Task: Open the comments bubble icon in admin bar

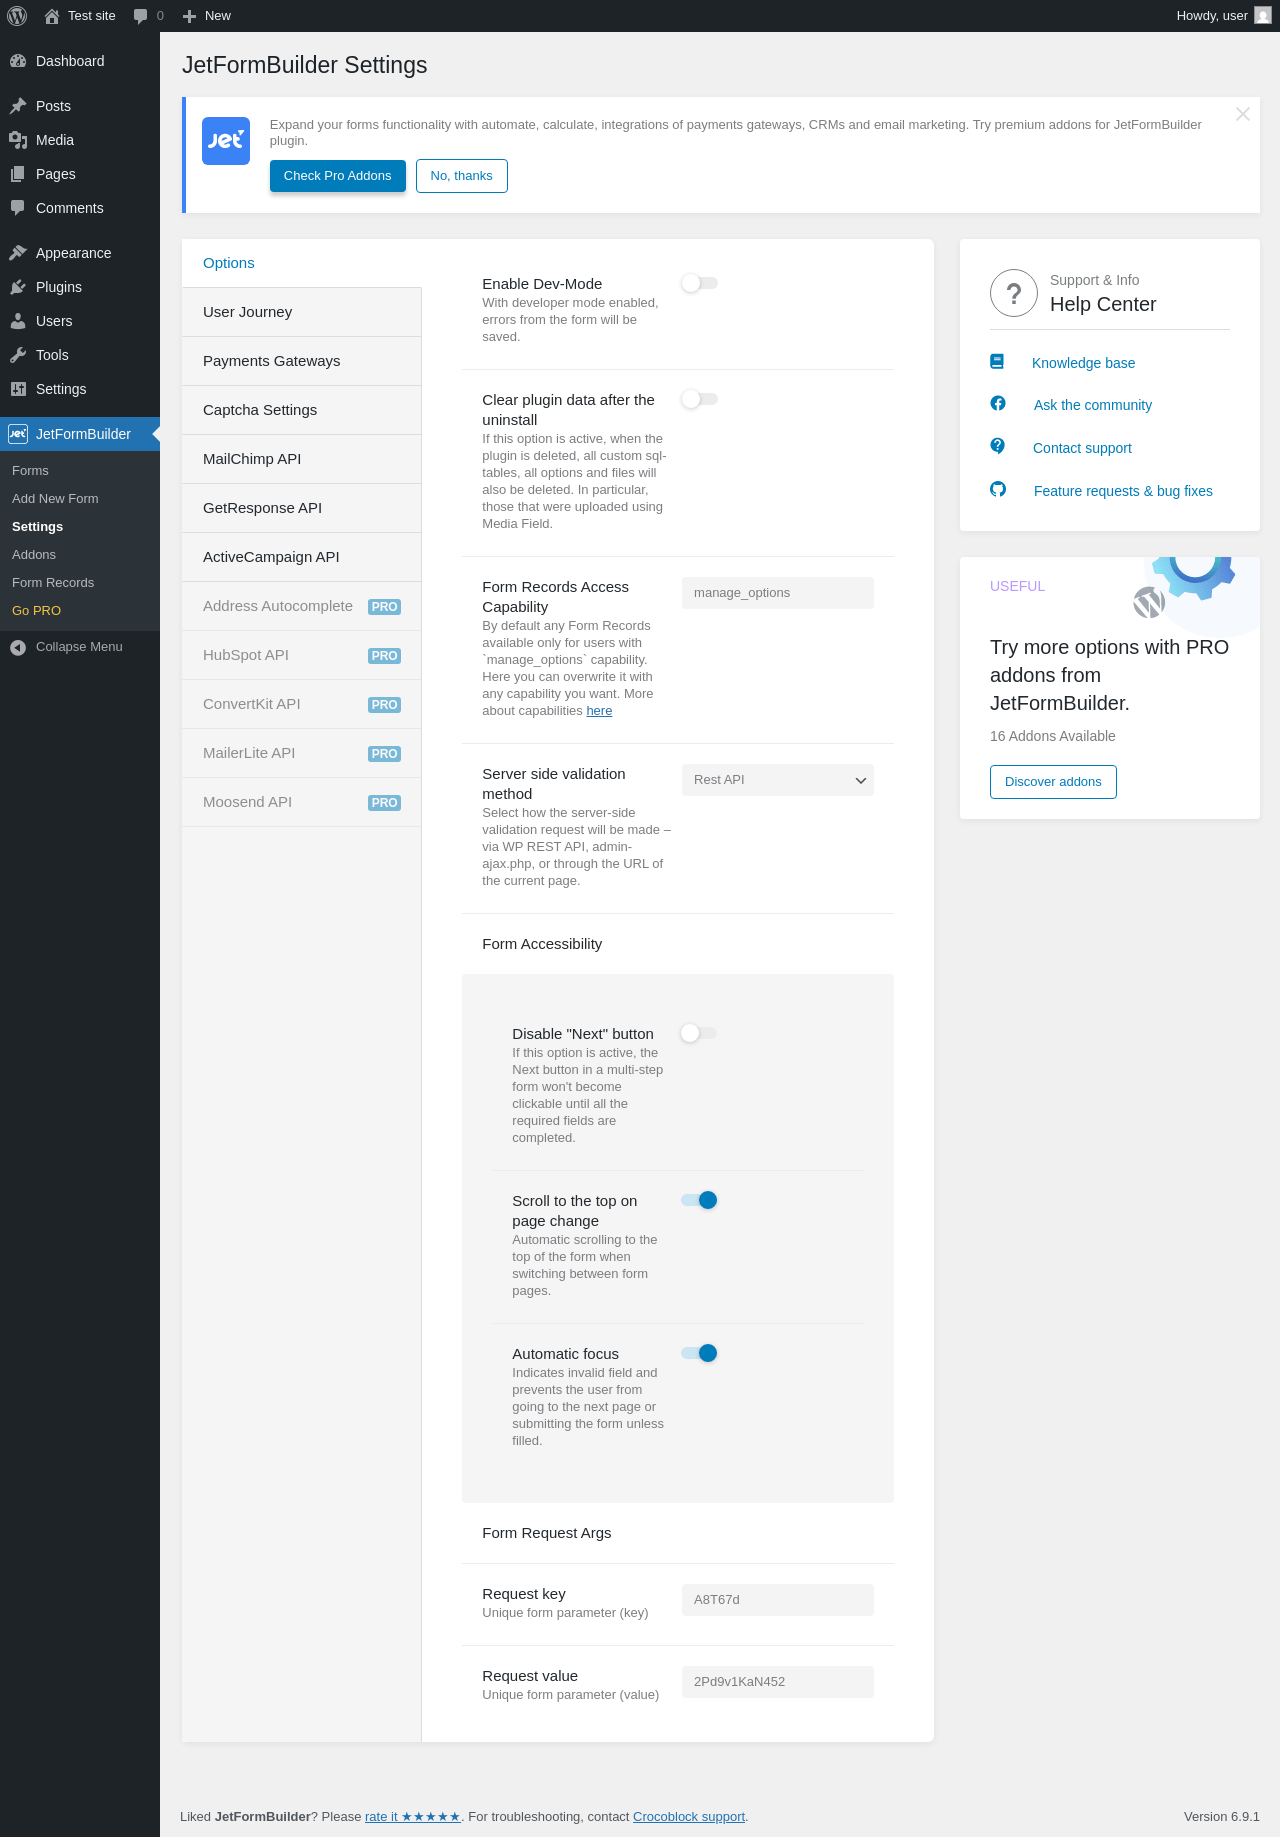Action: (141, 16)
